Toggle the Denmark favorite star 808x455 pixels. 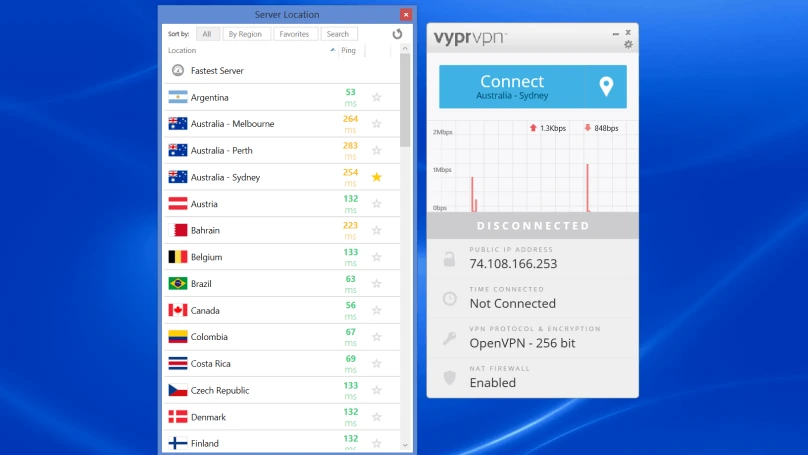pyautogui.click(x=377, y=417)
